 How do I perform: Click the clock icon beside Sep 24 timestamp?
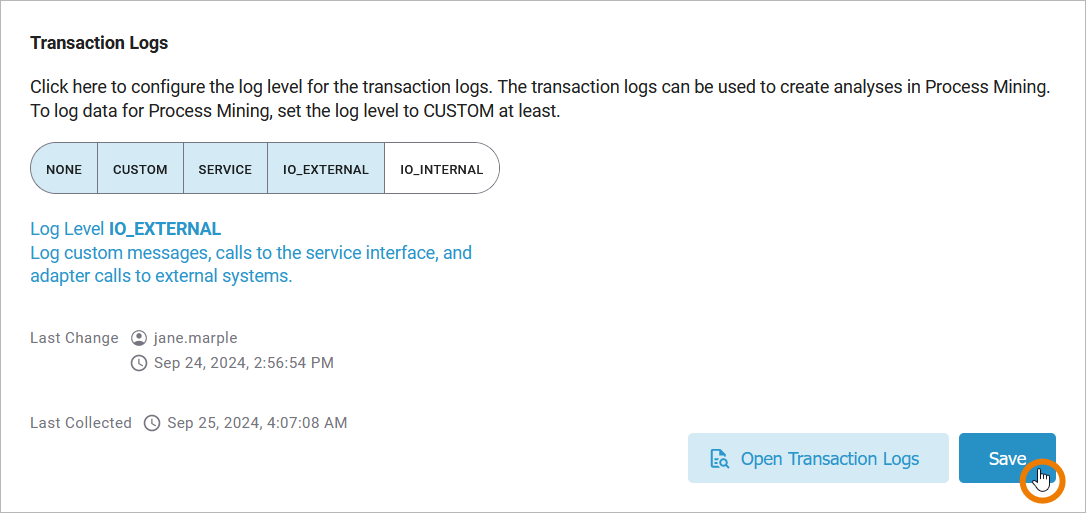point(139,363)
